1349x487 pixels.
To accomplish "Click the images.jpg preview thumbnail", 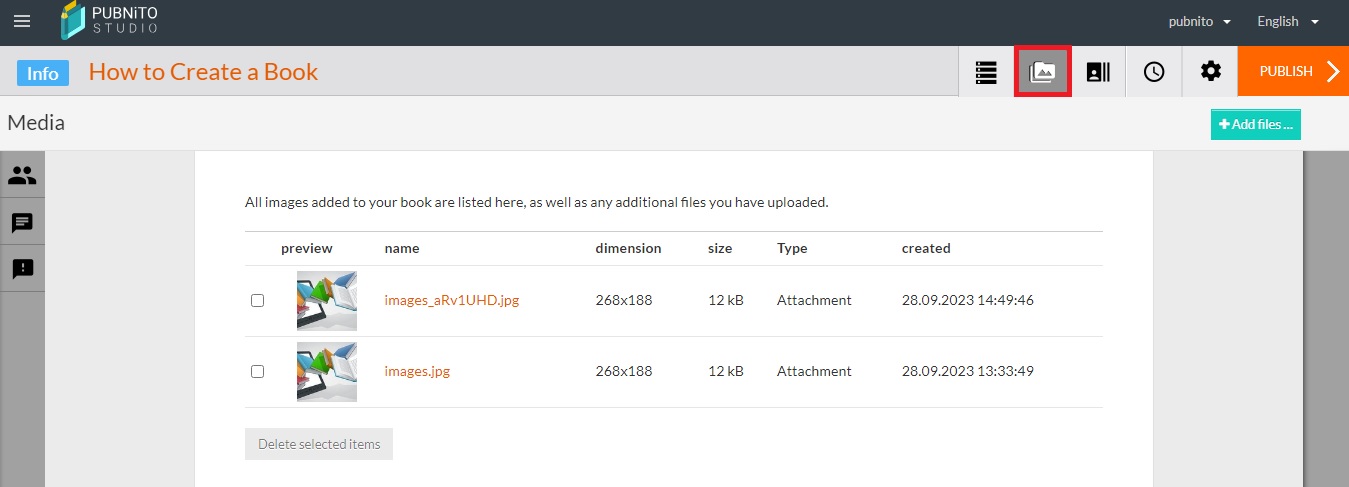I will (x=327, y=372).
